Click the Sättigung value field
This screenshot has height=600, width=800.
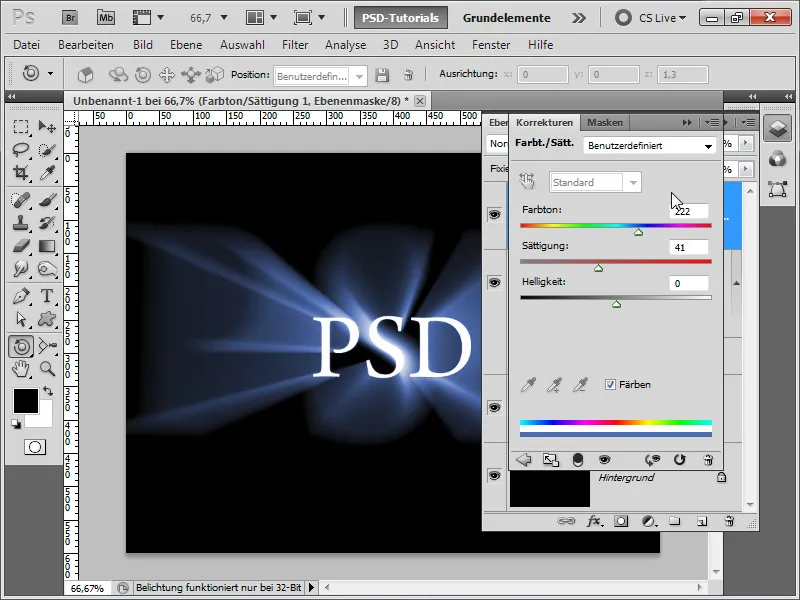tap(689, 247)
